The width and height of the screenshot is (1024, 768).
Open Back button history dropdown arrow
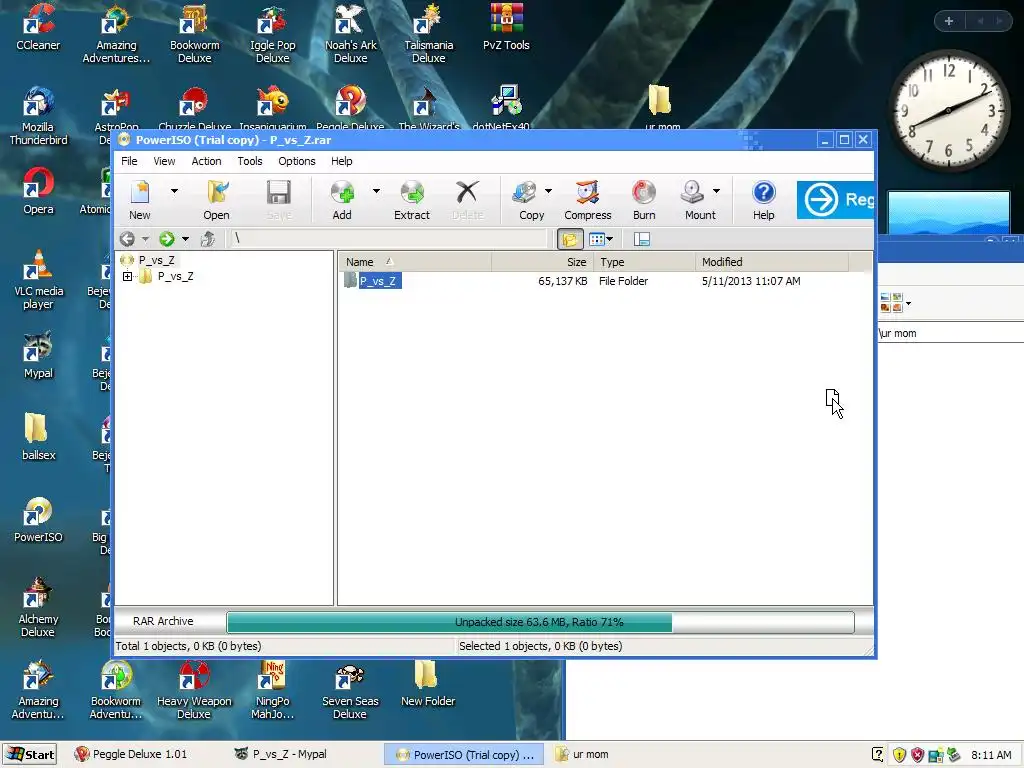tap(145, 239)
